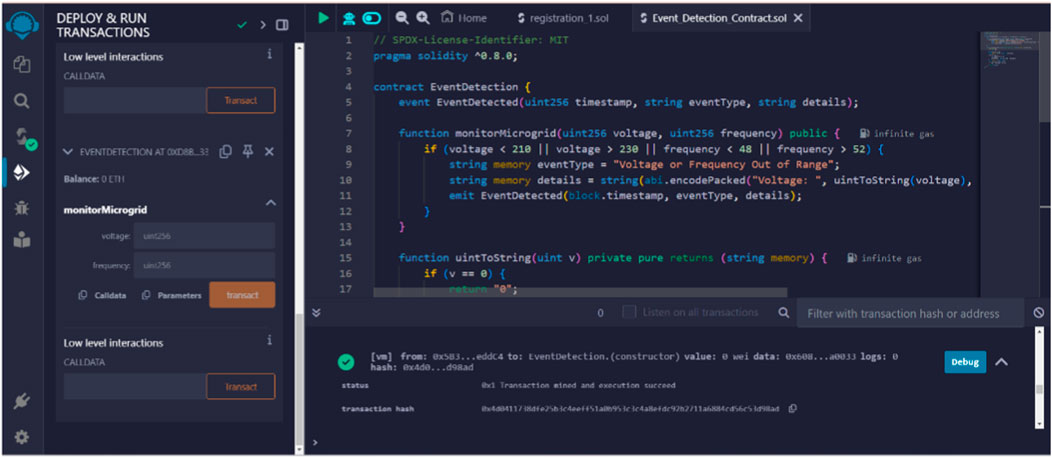
Task: Click the green checkmark in panel header
Action: click(x=242, y=25)
